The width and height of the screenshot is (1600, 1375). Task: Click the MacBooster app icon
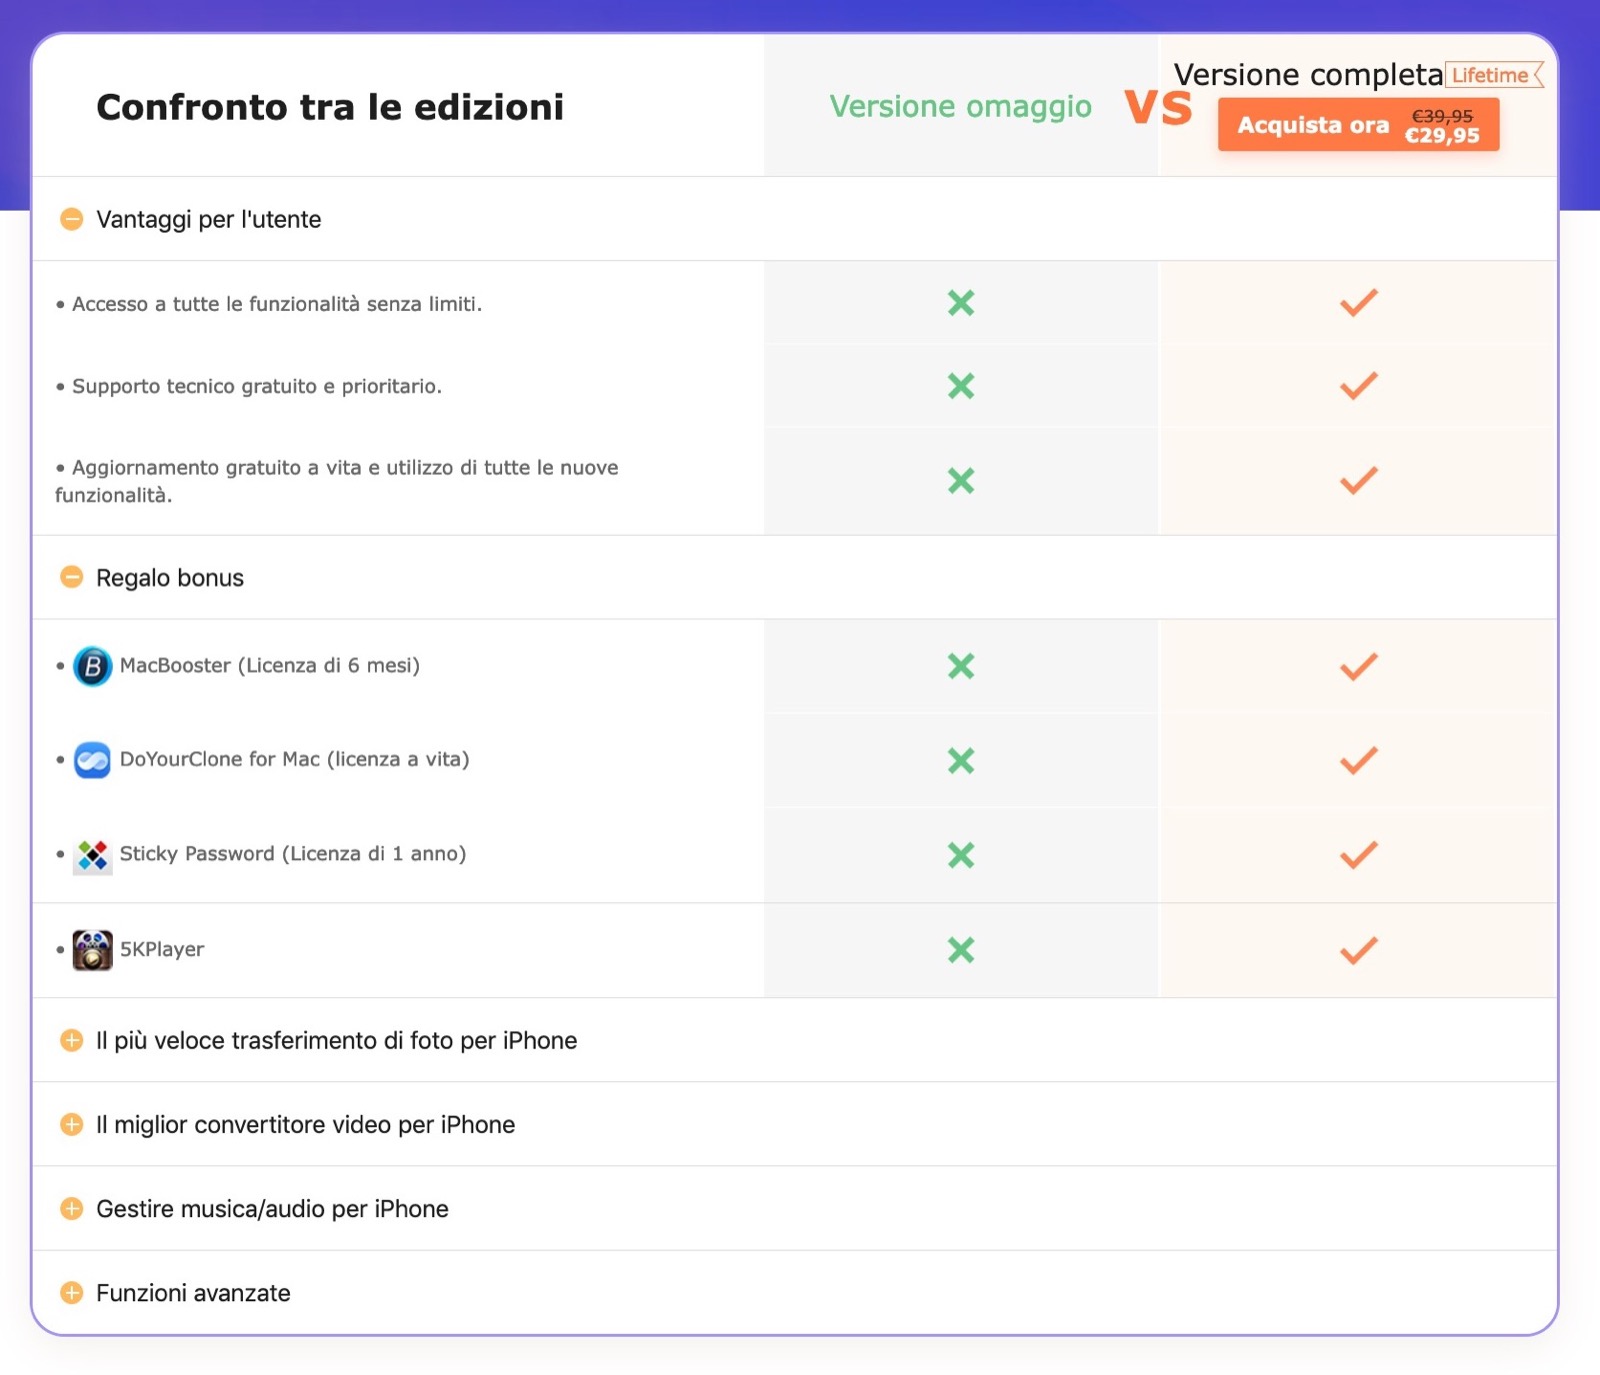[x=92, y=666]
